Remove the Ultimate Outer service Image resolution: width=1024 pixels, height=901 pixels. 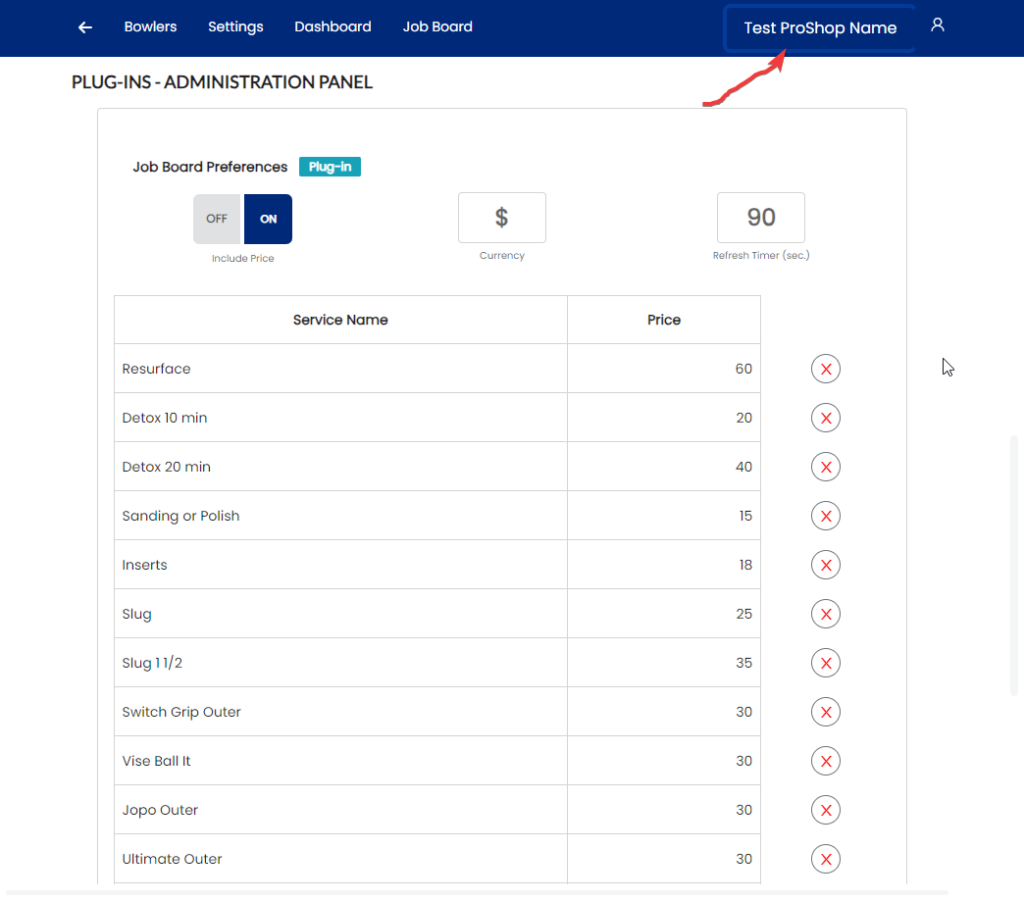click(825, 858)
